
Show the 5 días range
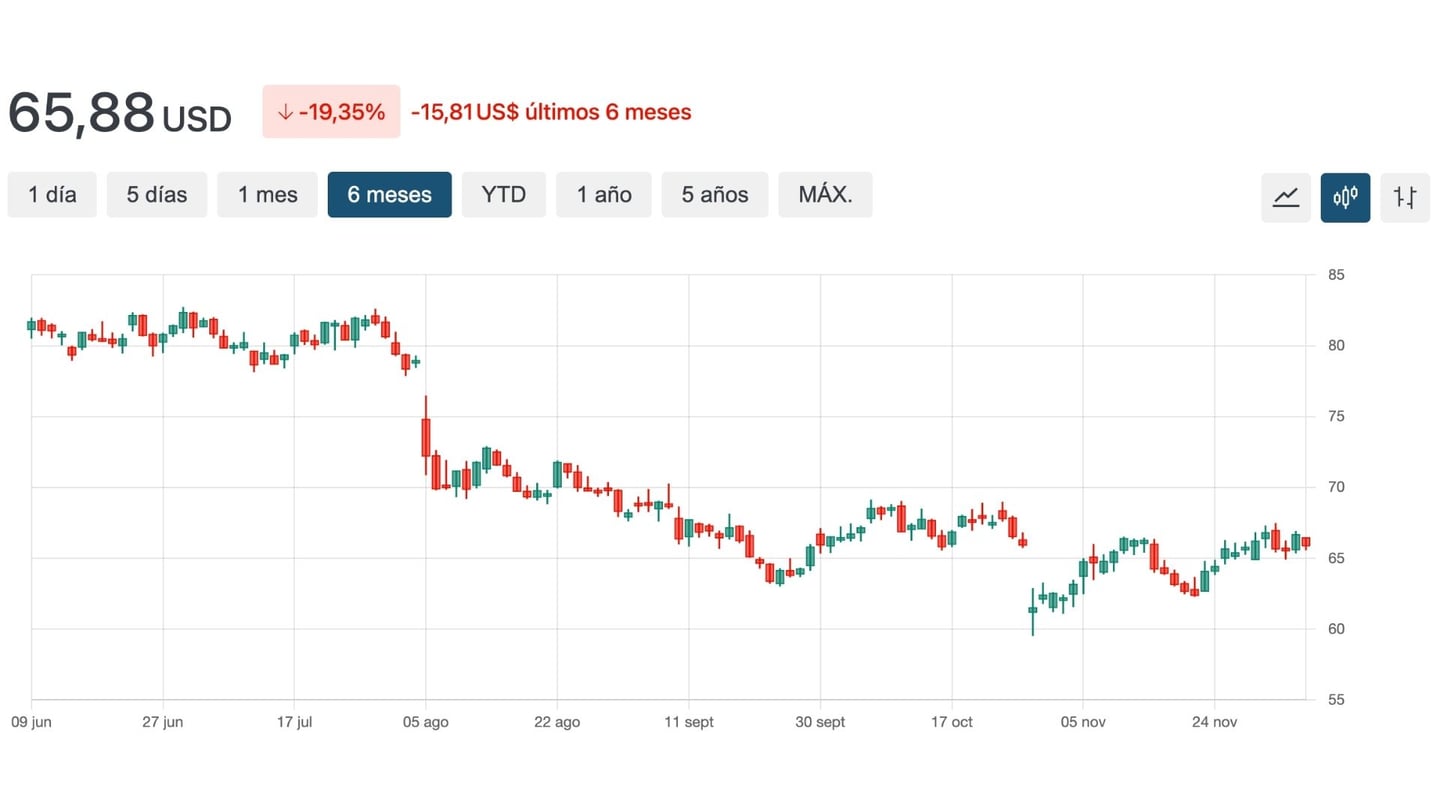point(157,194)
